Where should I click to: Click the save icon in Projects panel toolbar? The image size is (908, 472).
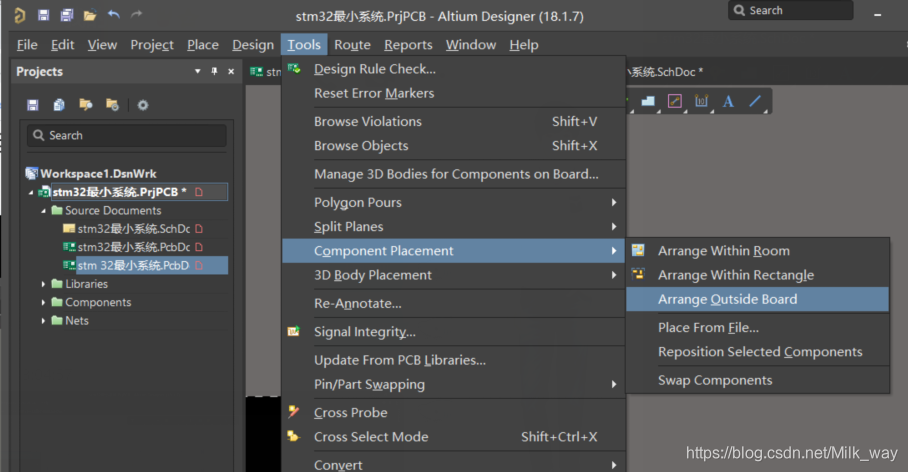pos(33,105)
